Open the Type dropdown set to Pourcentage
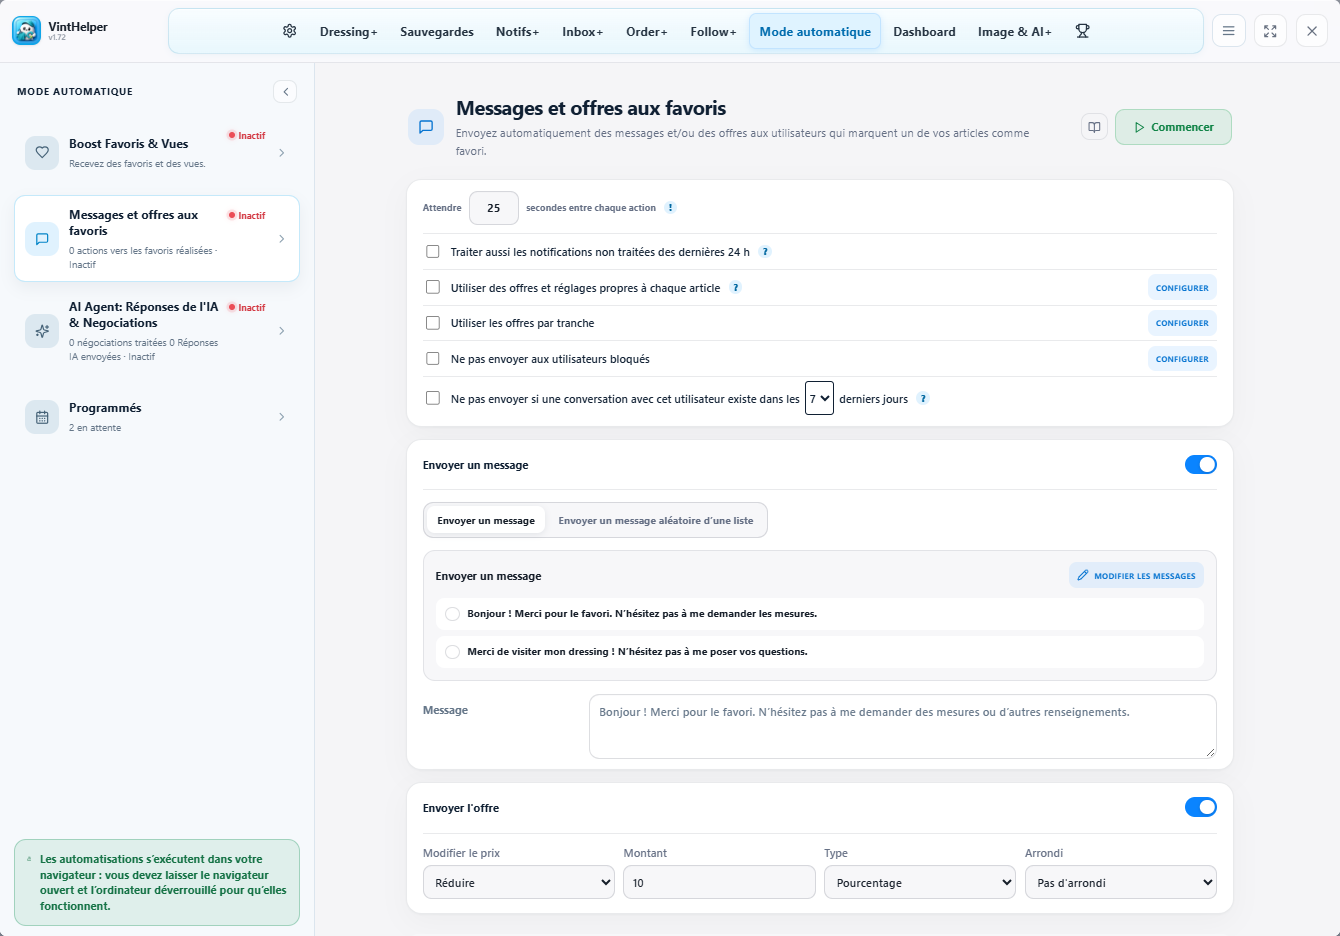 pos(920,882)
